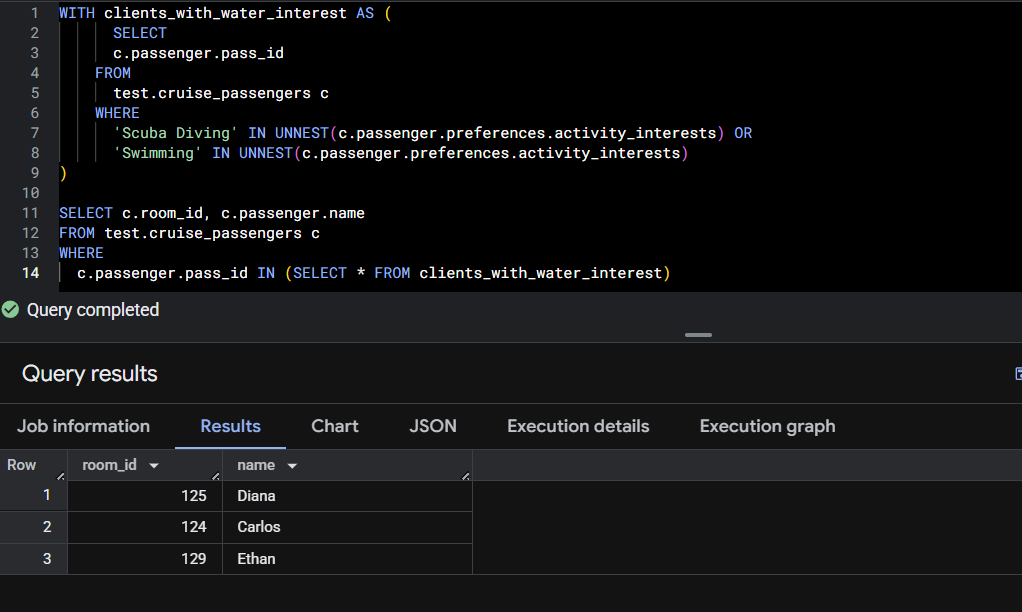View the Execution details tab
The width and height of the screenshot is (1022, 612).
pyautogui.click(x=578, y=426)
